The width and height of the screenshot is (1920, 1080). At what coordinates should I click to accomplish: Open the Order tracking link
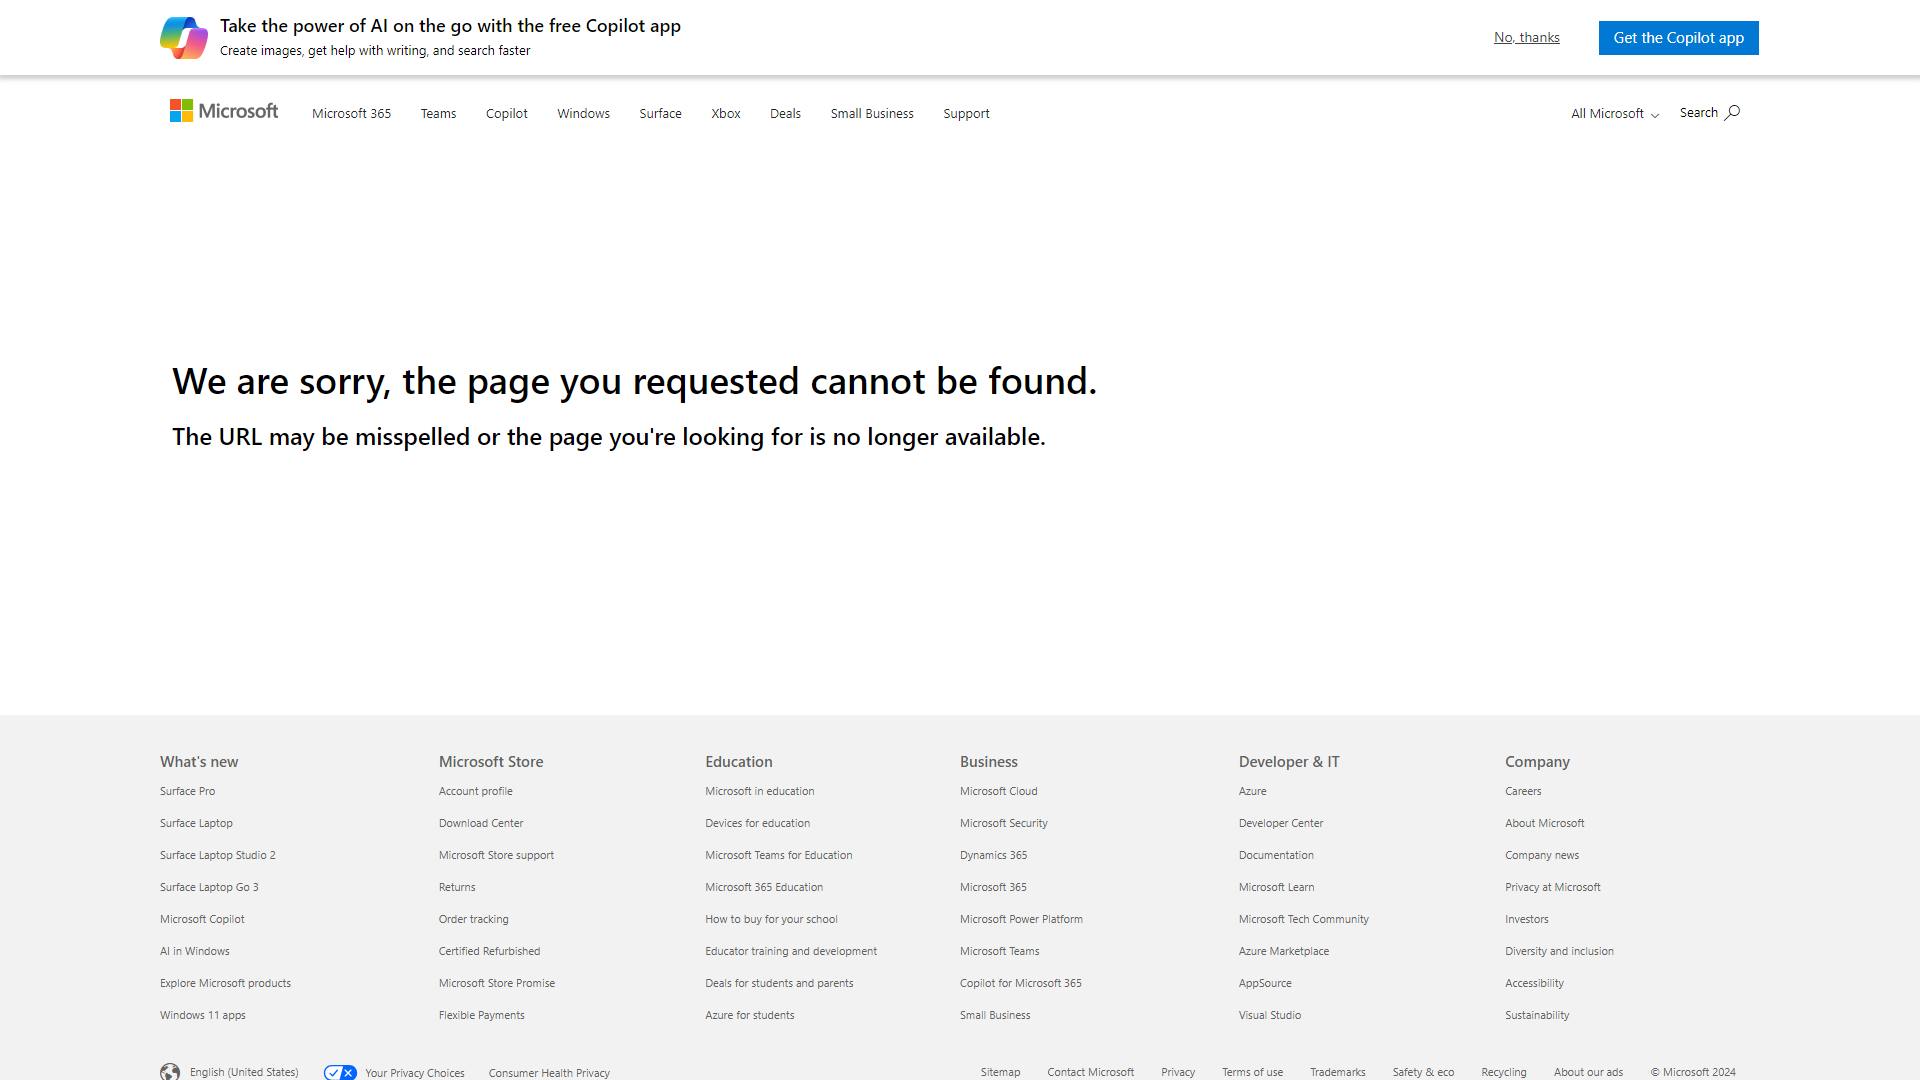click(x=473, y=918)
